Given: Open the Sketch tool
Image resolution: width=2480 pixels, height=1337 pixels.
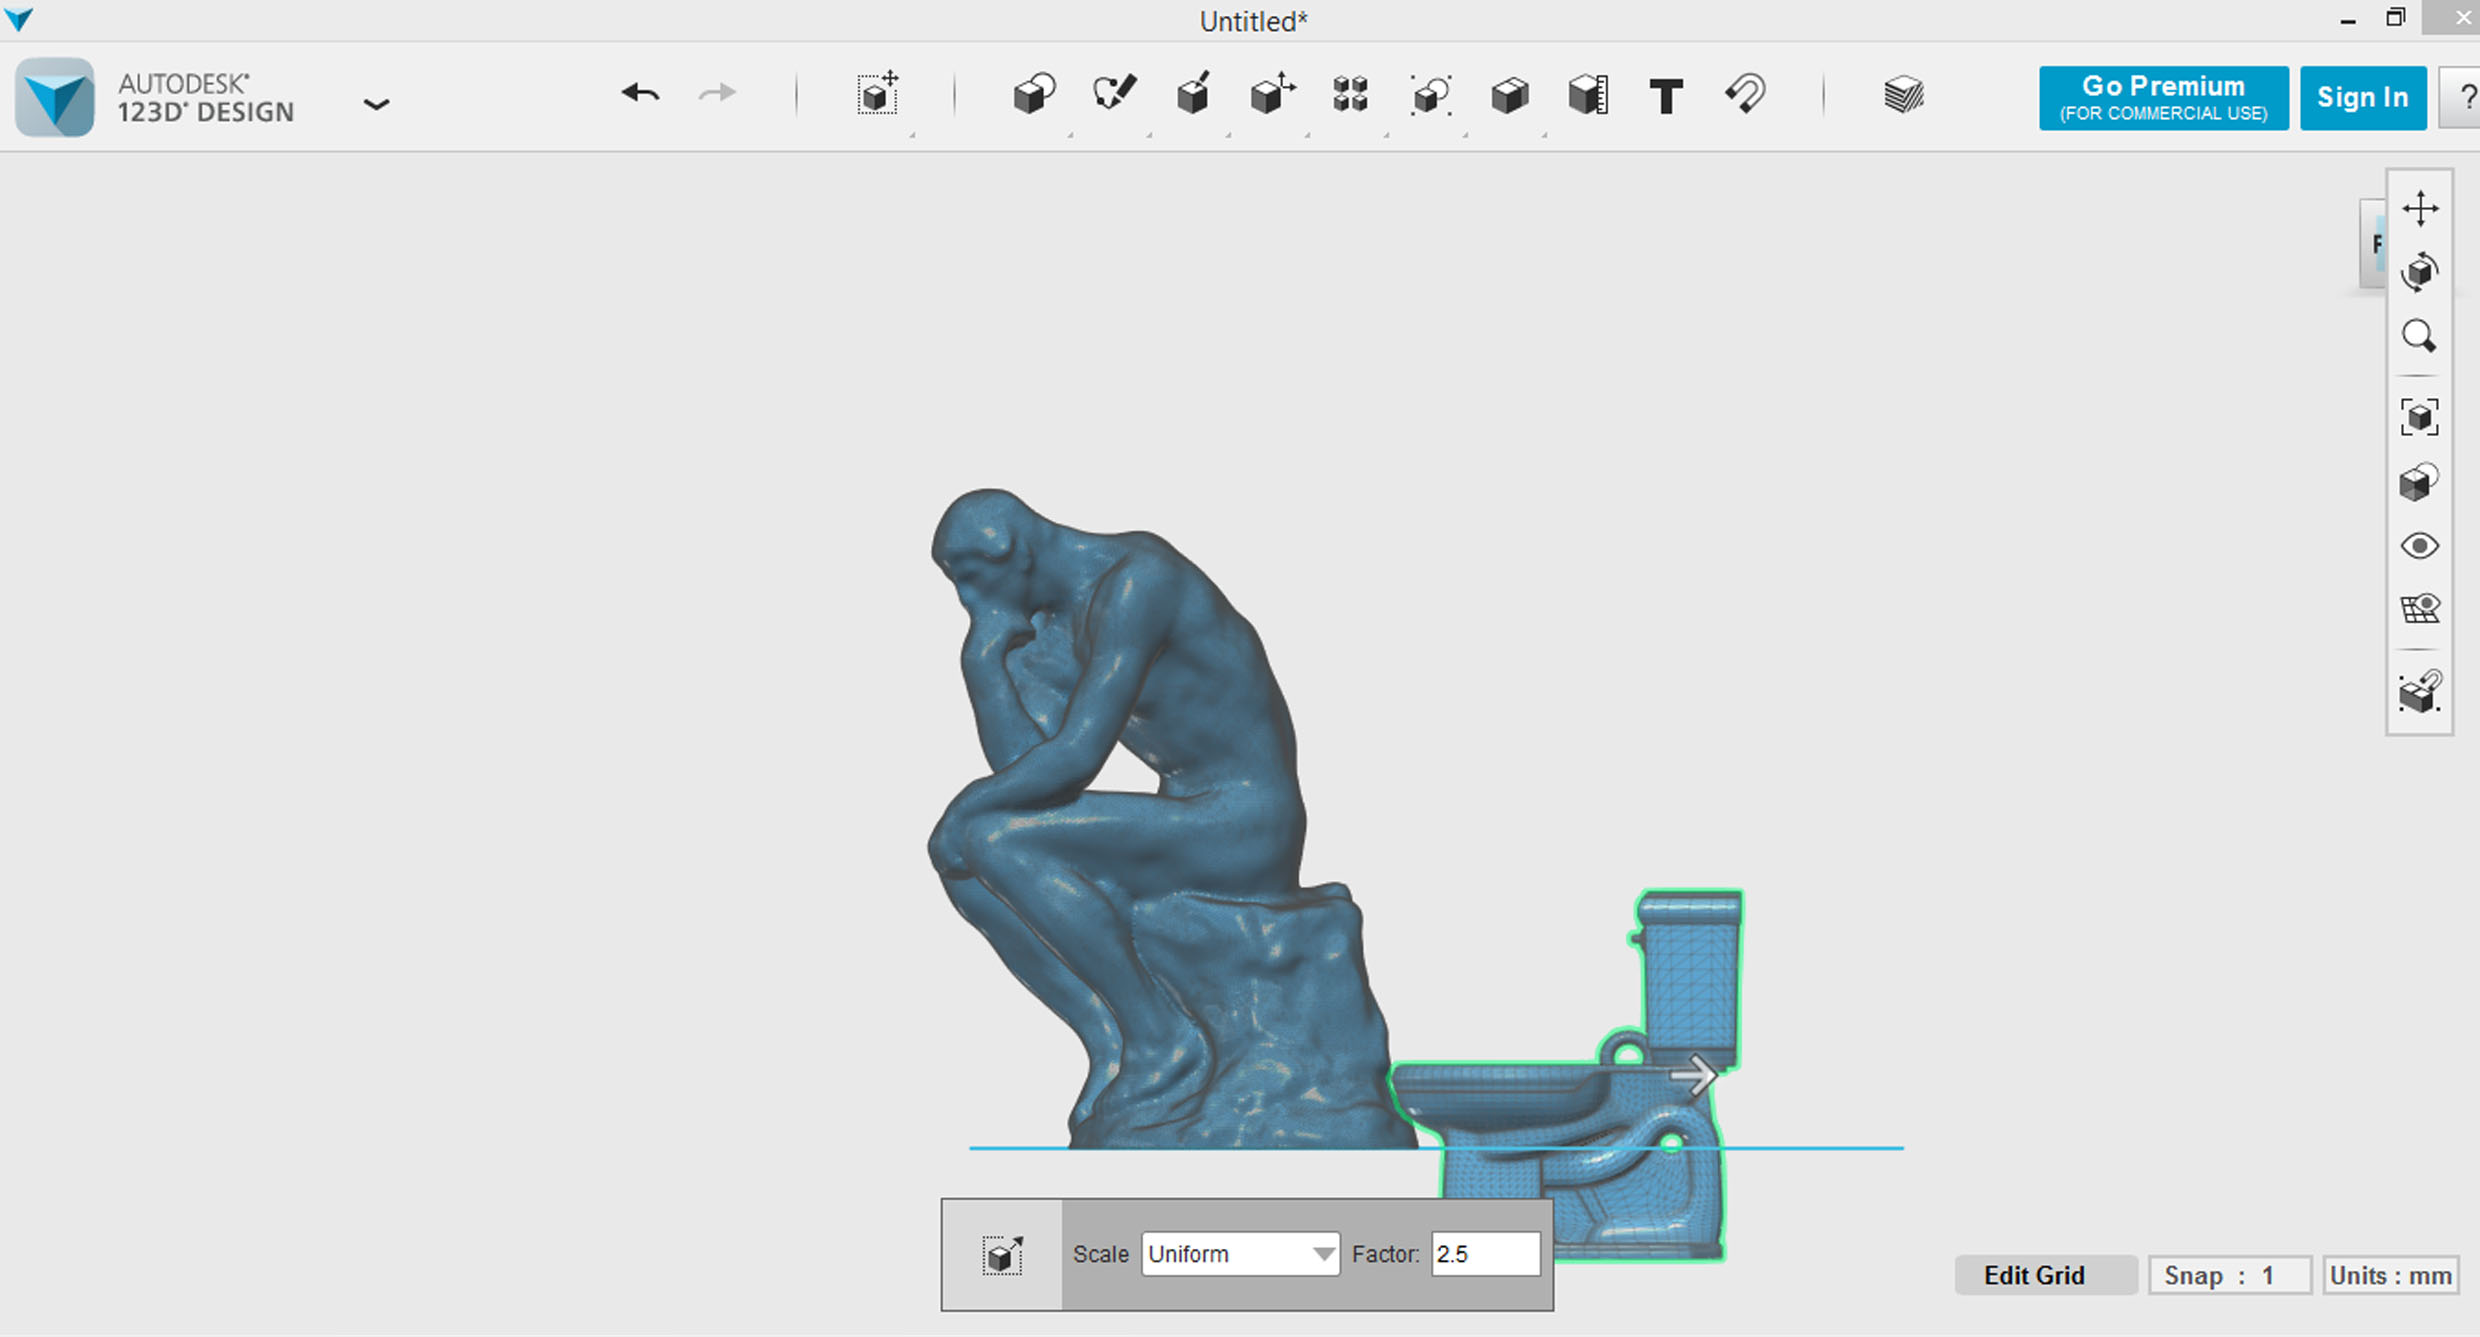Looking at the screenshot, I should click(1113, 94).
